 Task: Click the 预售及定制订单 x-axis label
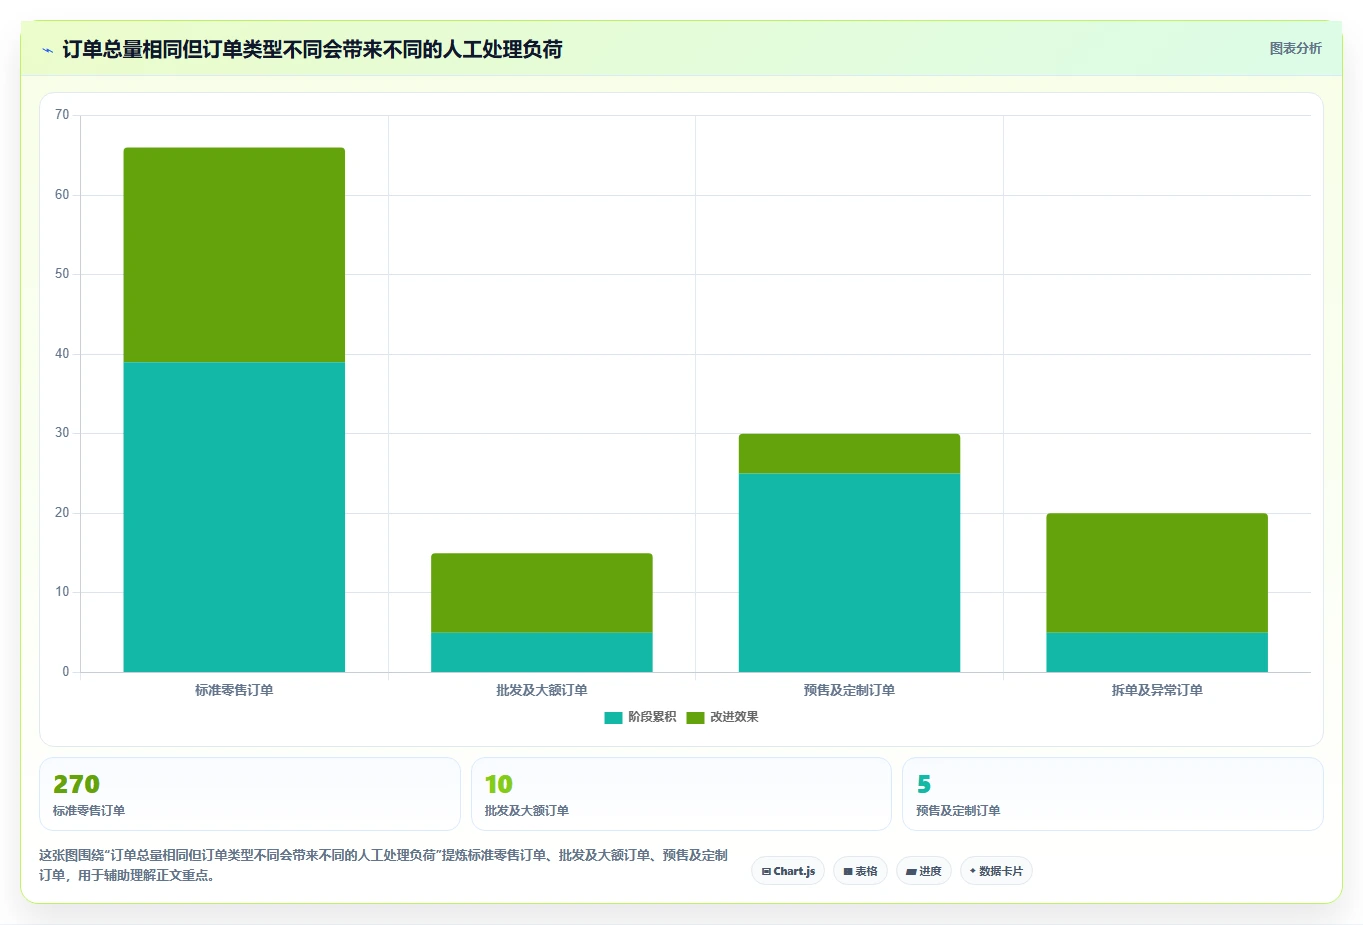click(849, 690)
